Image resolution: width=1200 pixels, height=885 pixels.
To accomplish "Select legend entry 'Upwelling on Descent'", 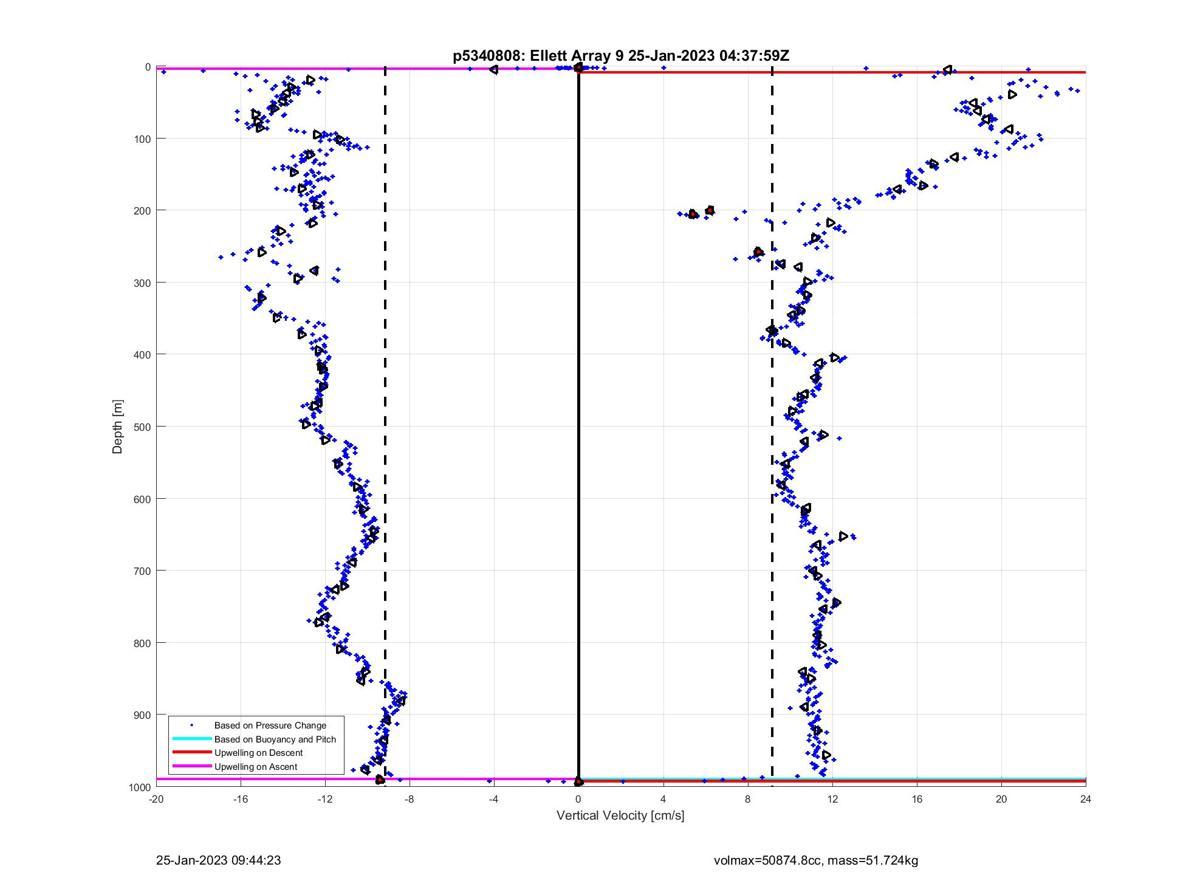I will 258,752.
